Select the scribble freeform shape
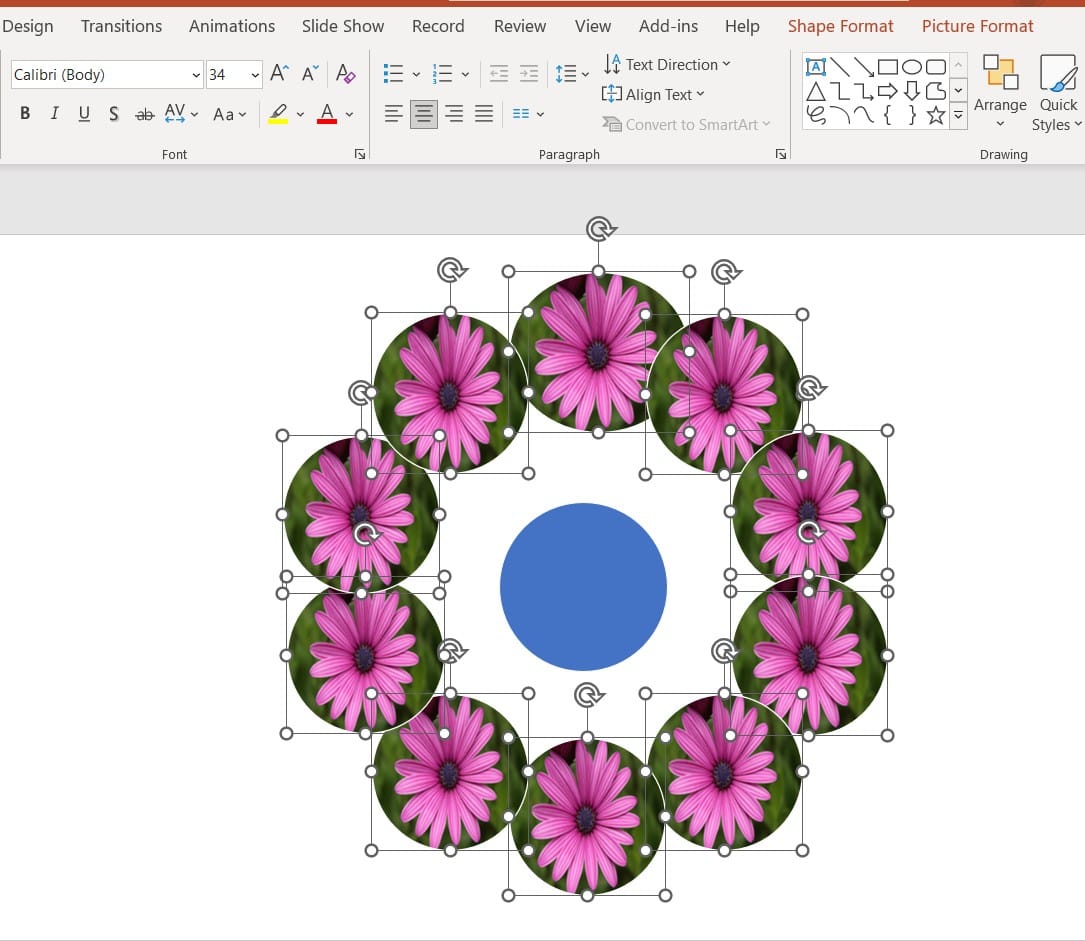This screenshot has width=1085, height=941. (x=816, y=115)
